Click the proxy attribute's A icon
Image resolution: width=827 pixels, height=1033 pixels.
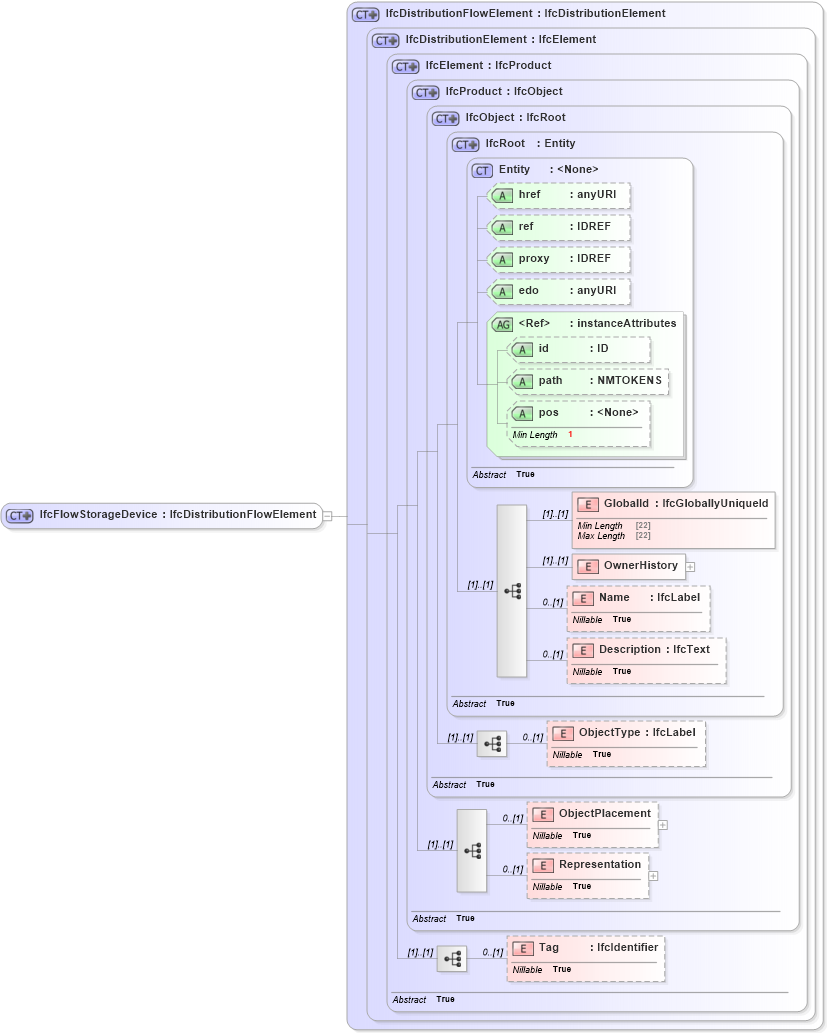[503, 259]
